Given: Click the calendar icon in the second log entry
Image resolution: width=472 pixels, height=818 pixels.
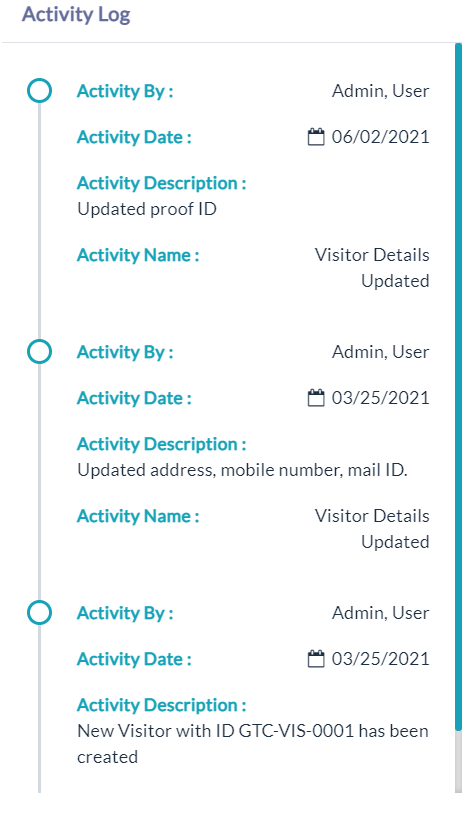Looking at the screenshot, I should (x=316, y=398).
